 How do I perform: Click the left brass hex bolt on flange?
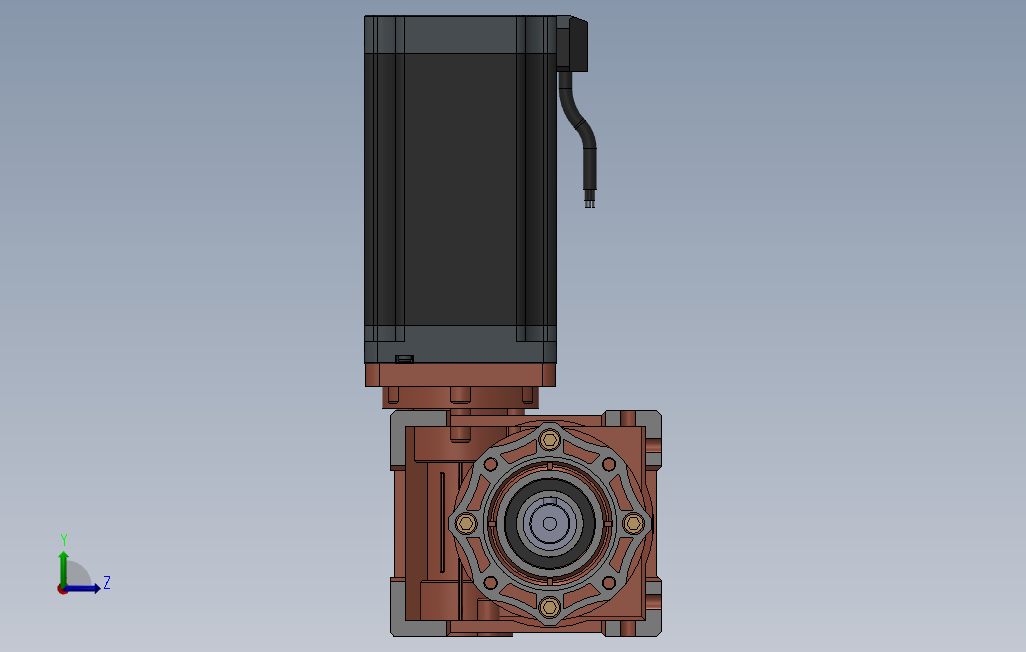(466, 523)
